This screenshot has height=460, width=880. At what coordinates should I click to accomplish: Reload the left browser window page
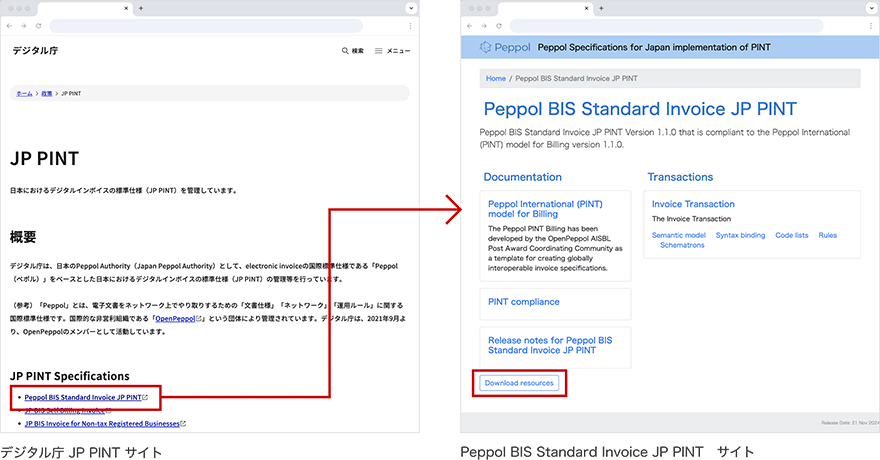point(38,24)
